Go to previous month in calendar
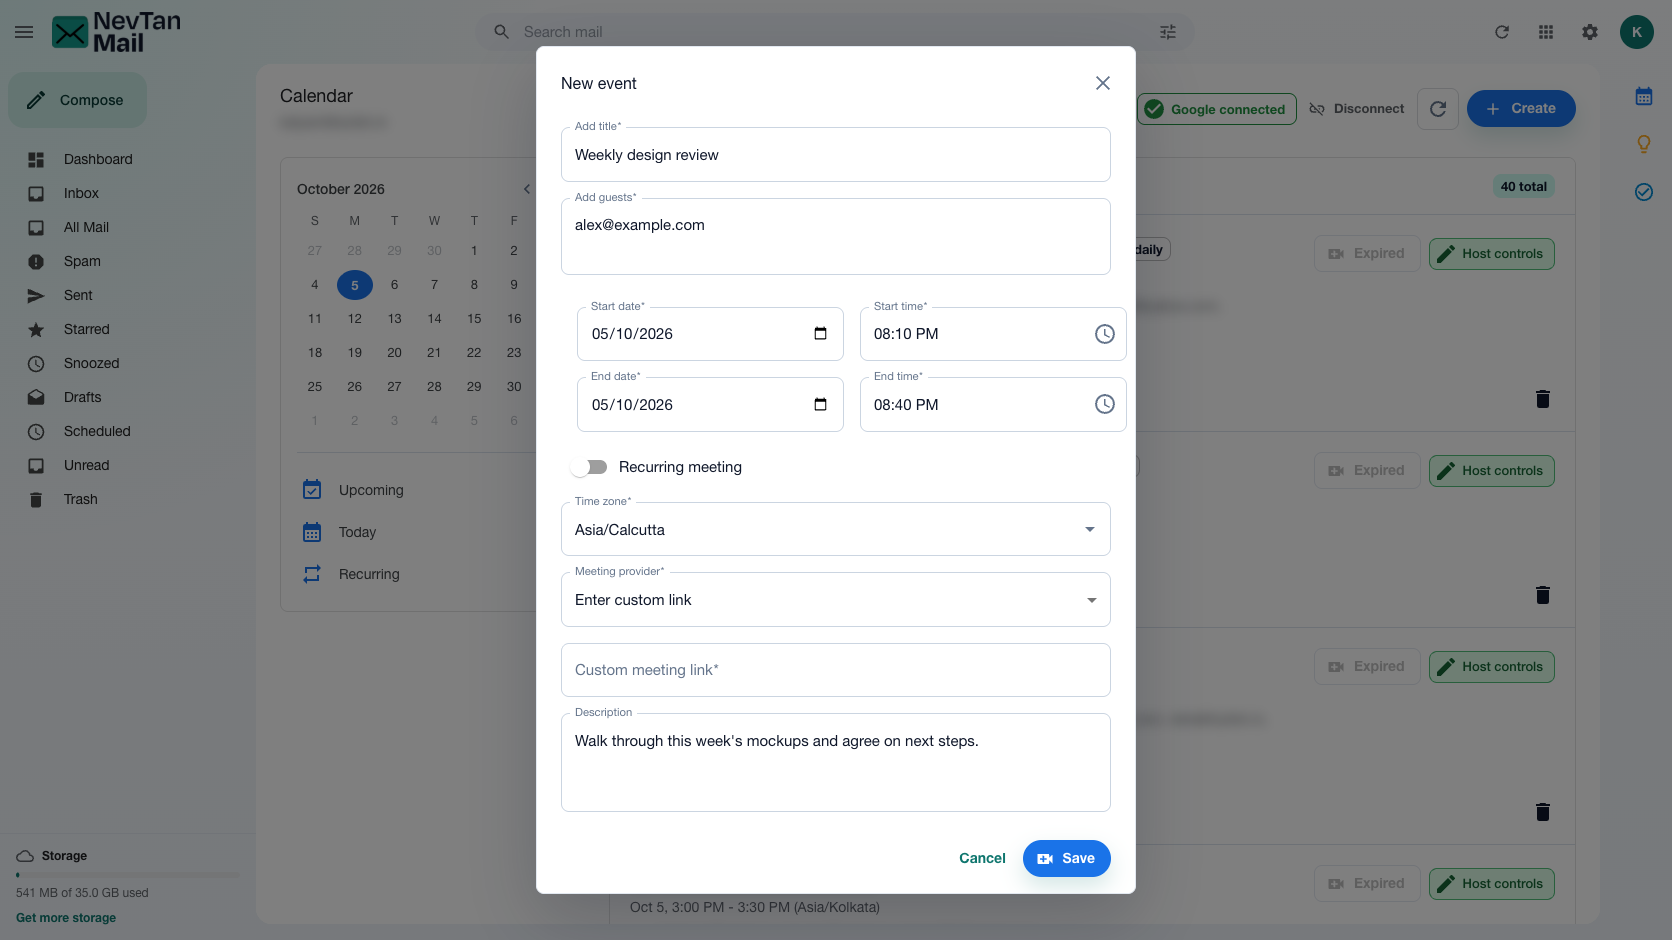Screen dimensions: 1672x940 click(527, 189)
